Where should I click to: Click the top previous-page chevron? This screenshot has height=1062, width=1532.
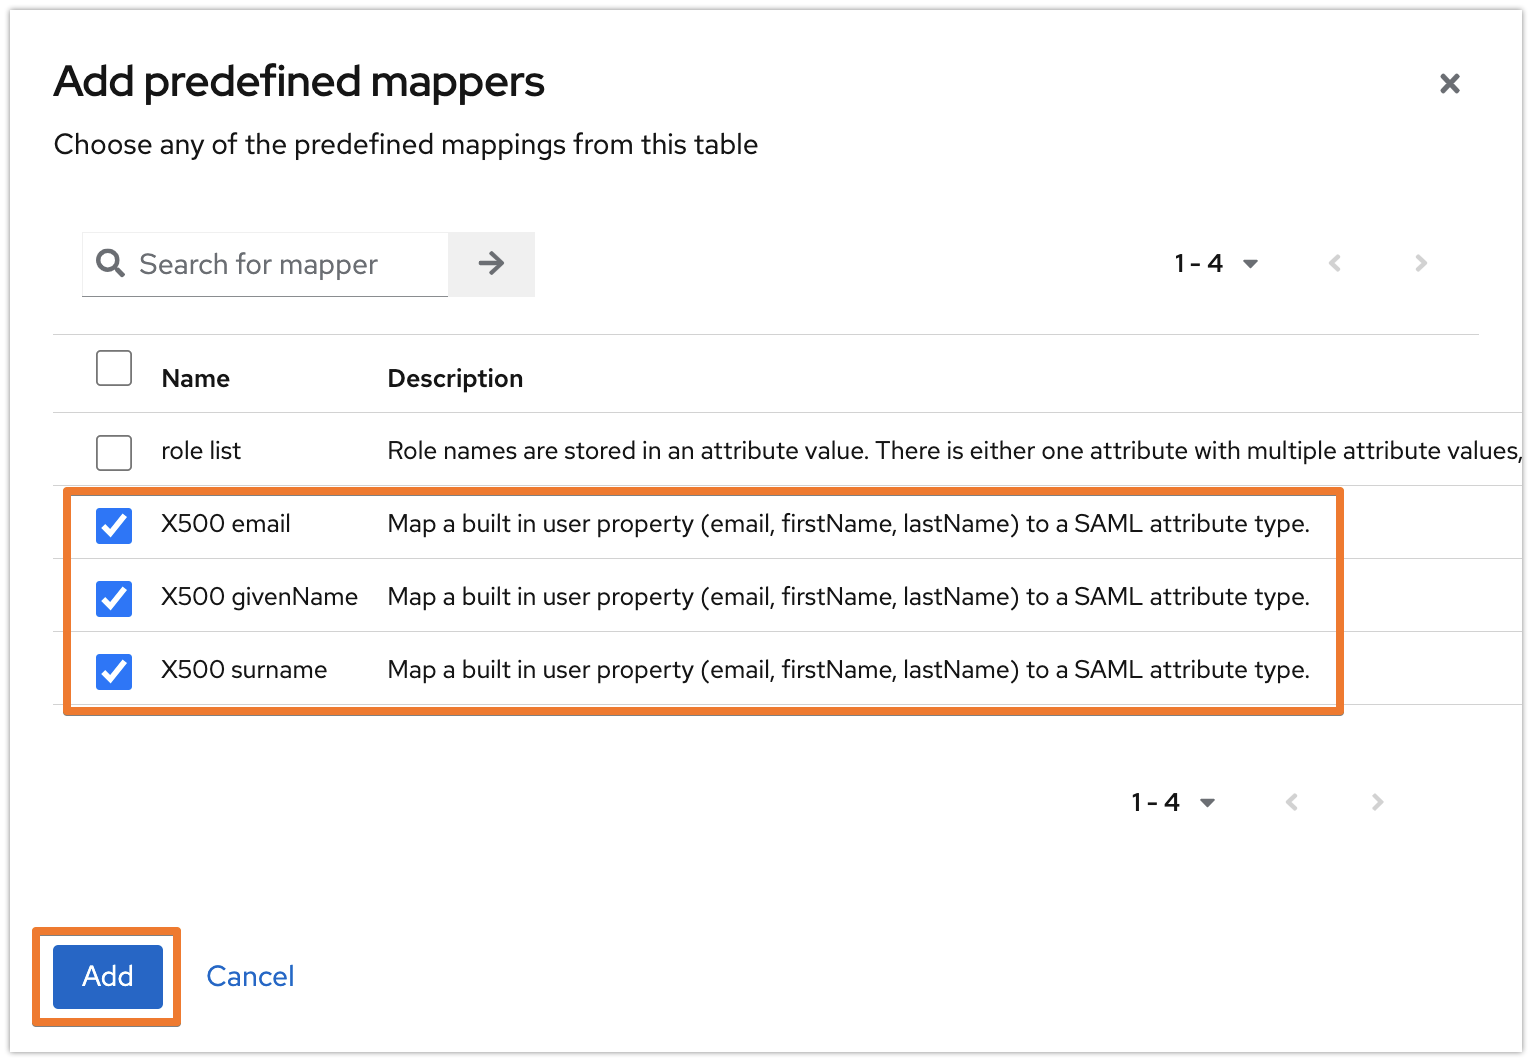(1334, 263)
